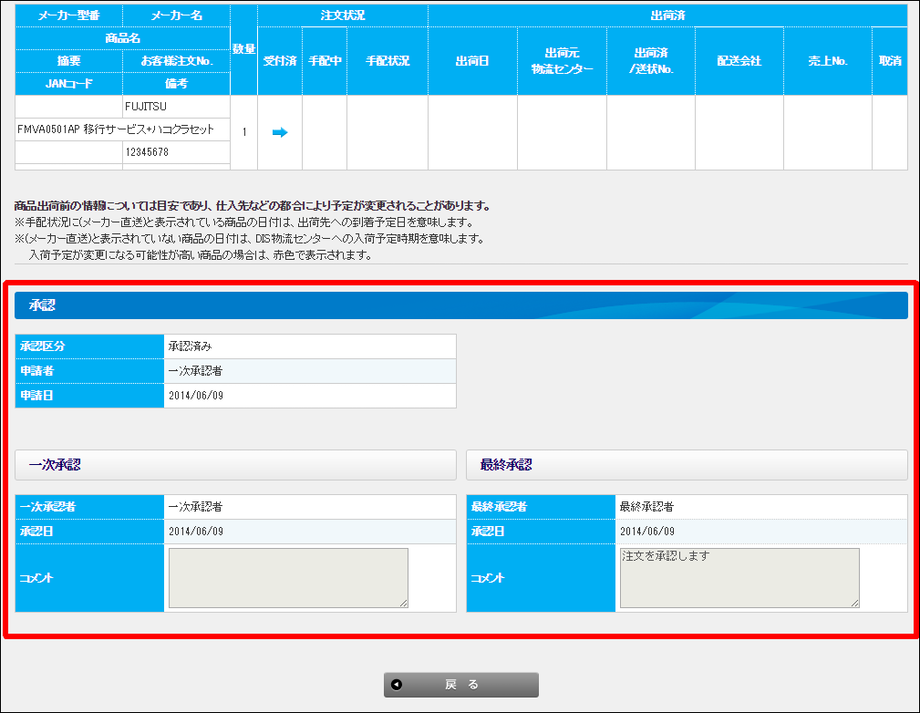Click the 売上No. column header
Screen dimensions: 920x713
(x=827, y=61)
